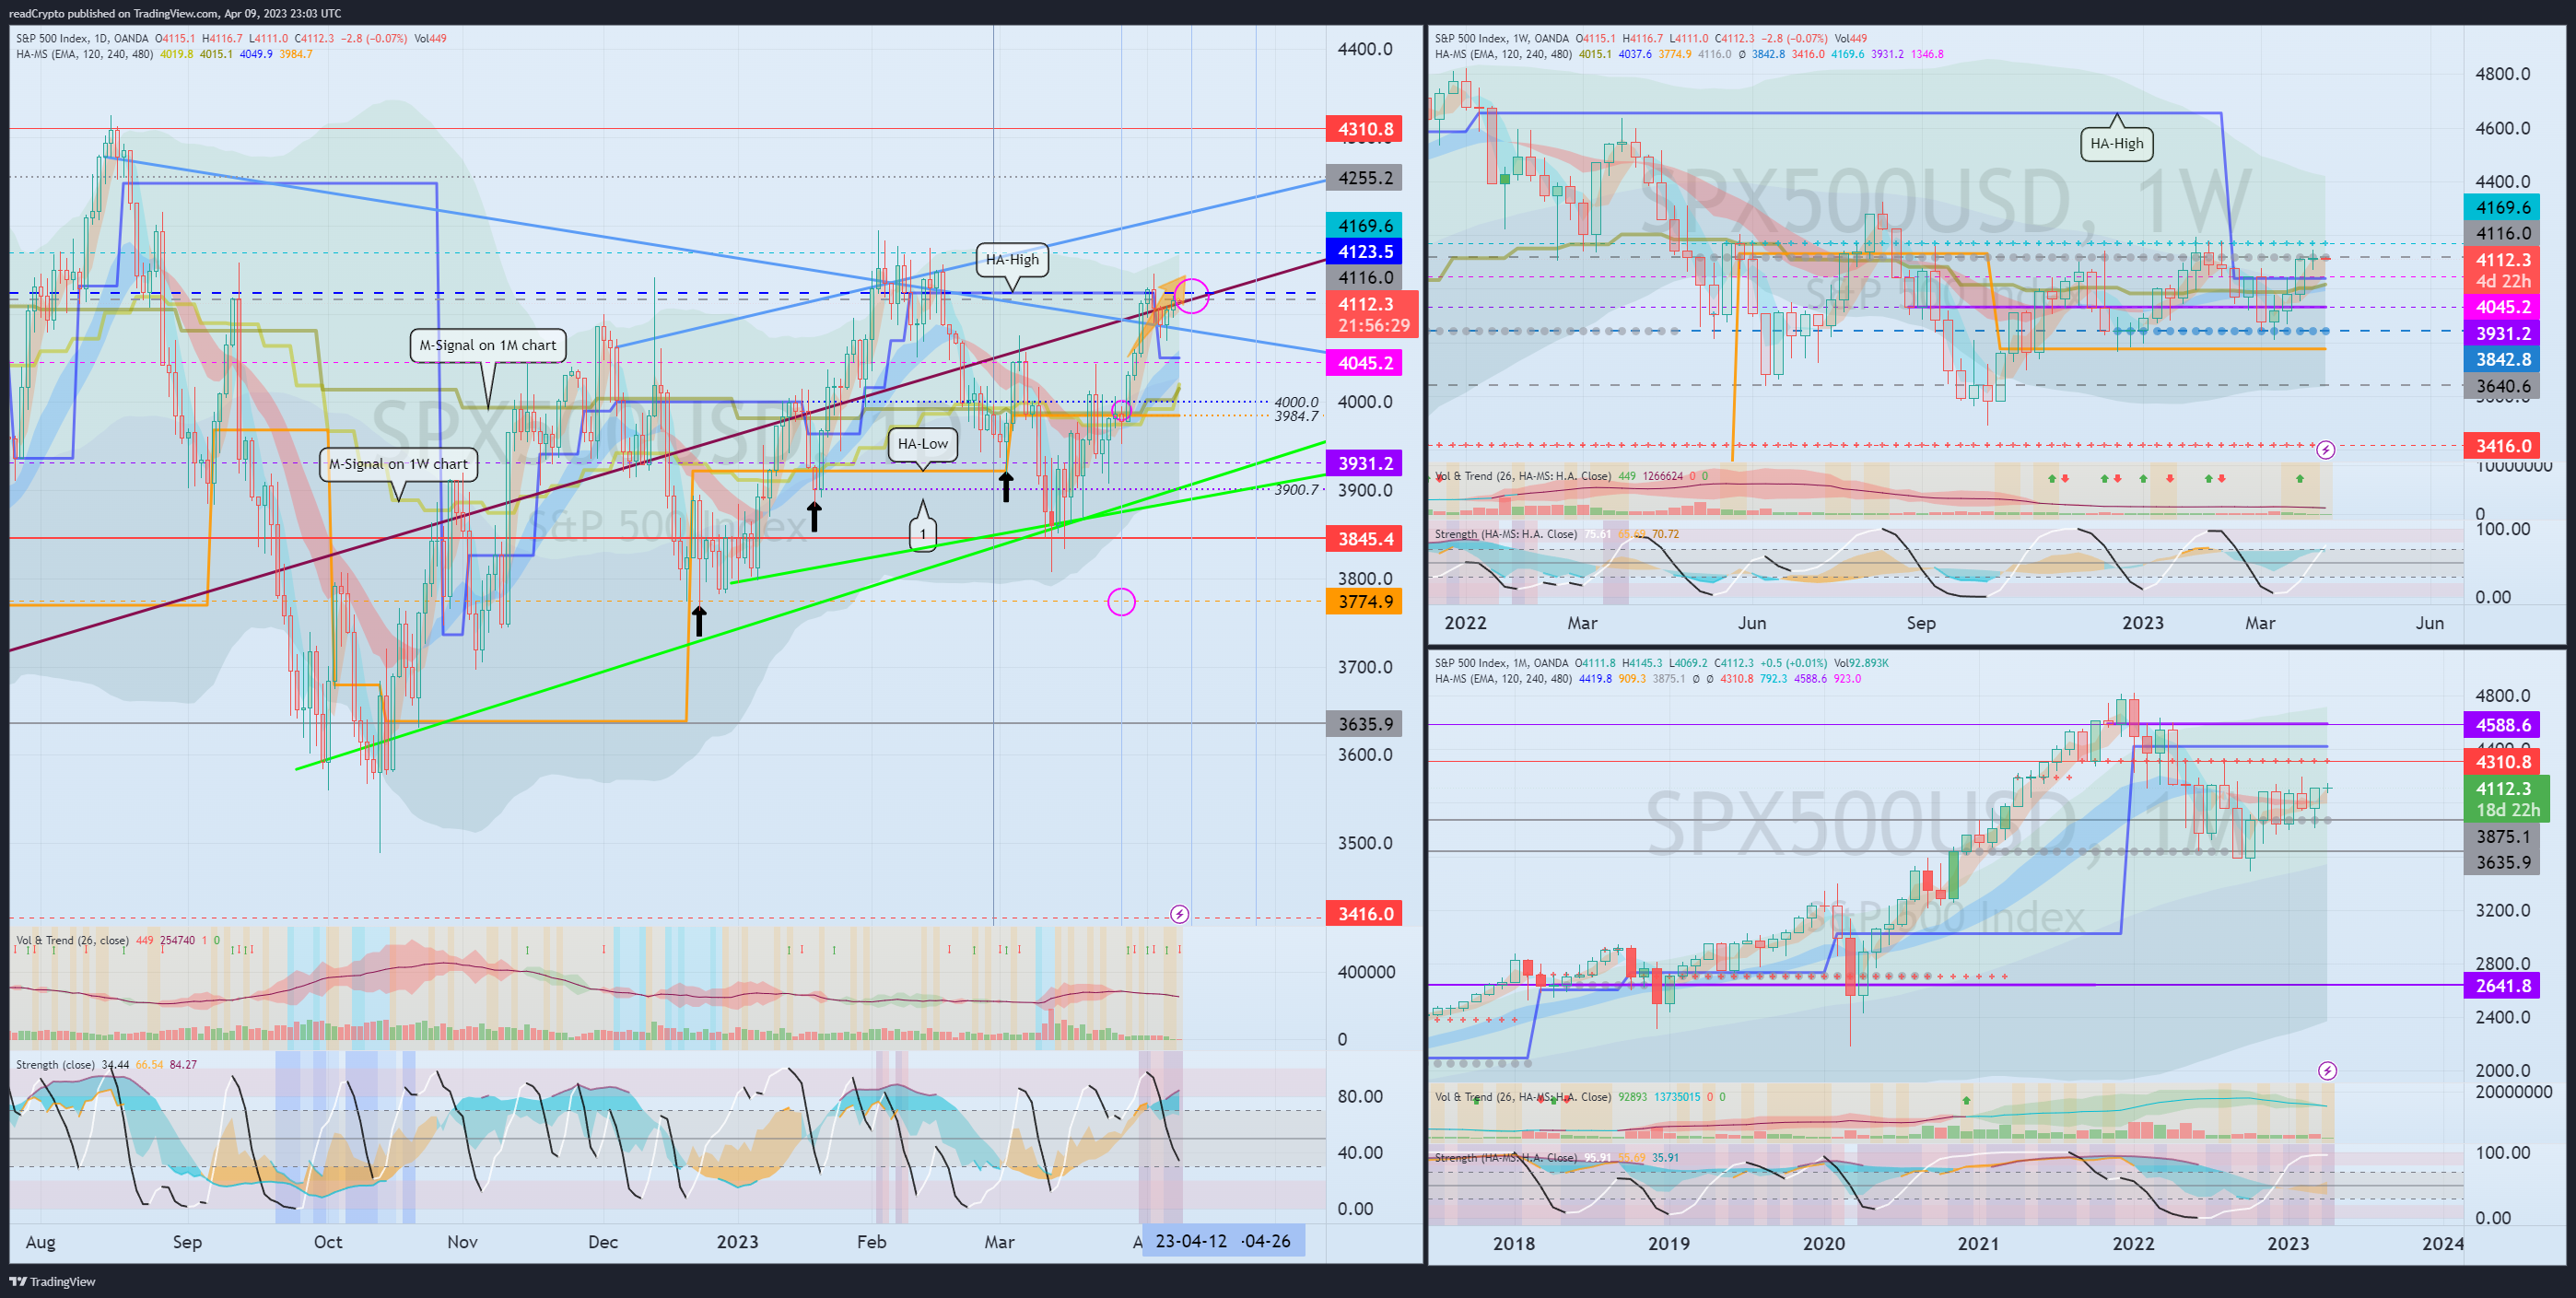Click the blue 3931.2 label on weekly chart
The height and width of the screenshot is (1298, 2576).
[2502, 334]
